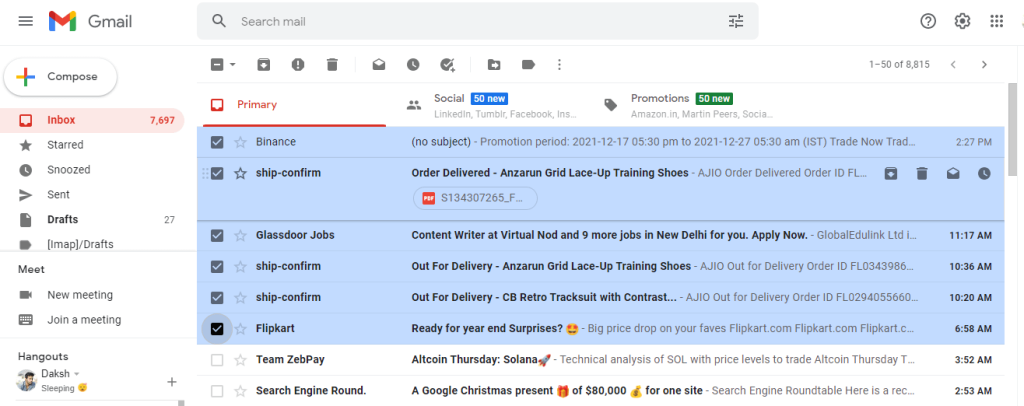This screenshot has width=1024, height=406.
Task: Open Settings gear icon
Action: [x=962, y=21]
